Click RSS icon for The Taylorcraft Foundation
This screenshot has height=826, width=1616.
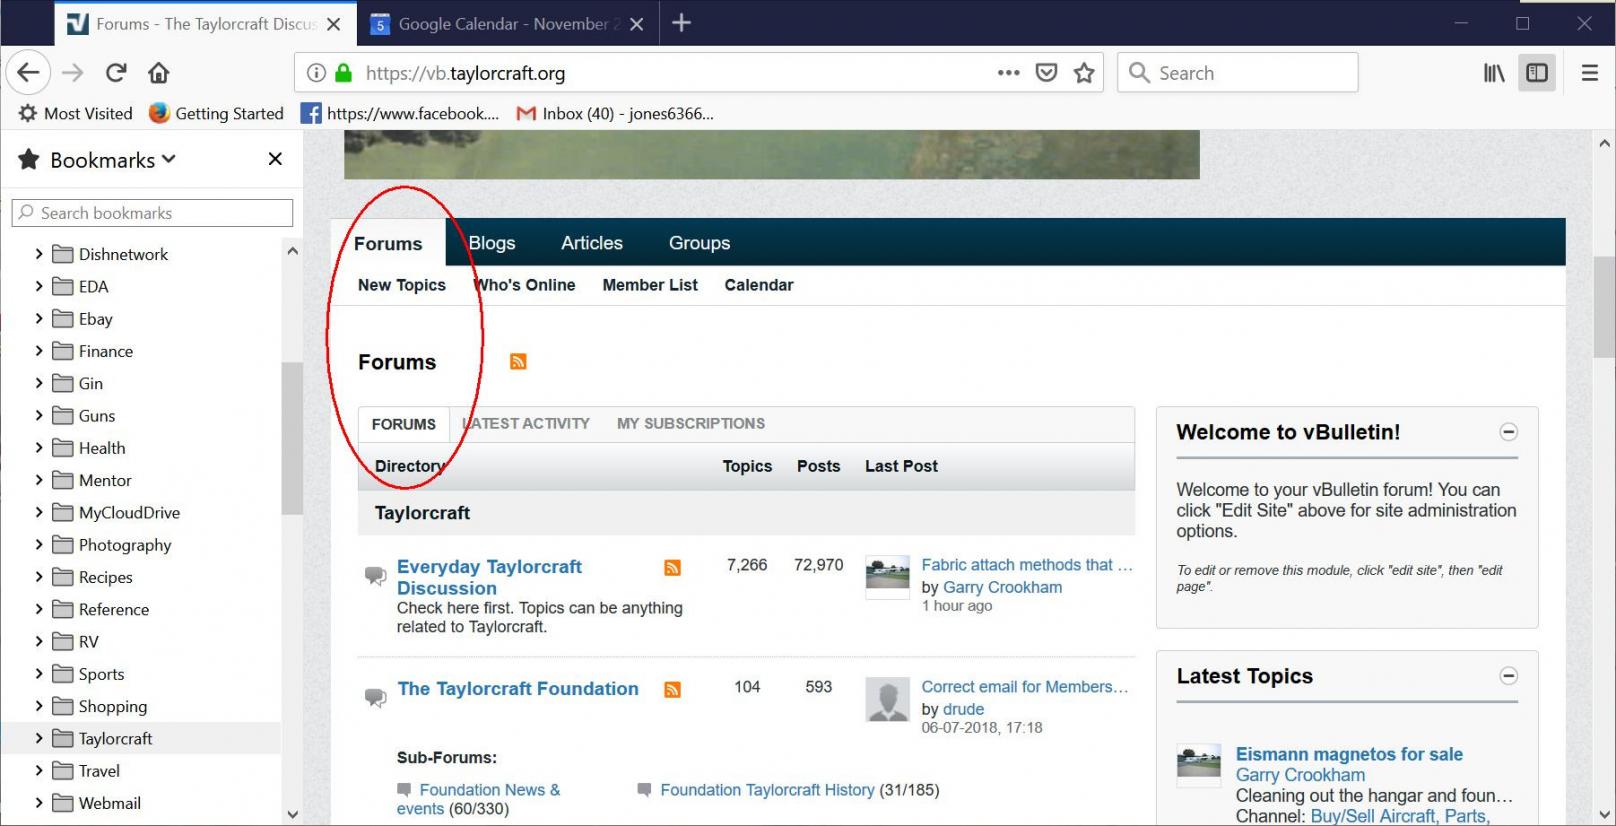(x=673, y=690)
